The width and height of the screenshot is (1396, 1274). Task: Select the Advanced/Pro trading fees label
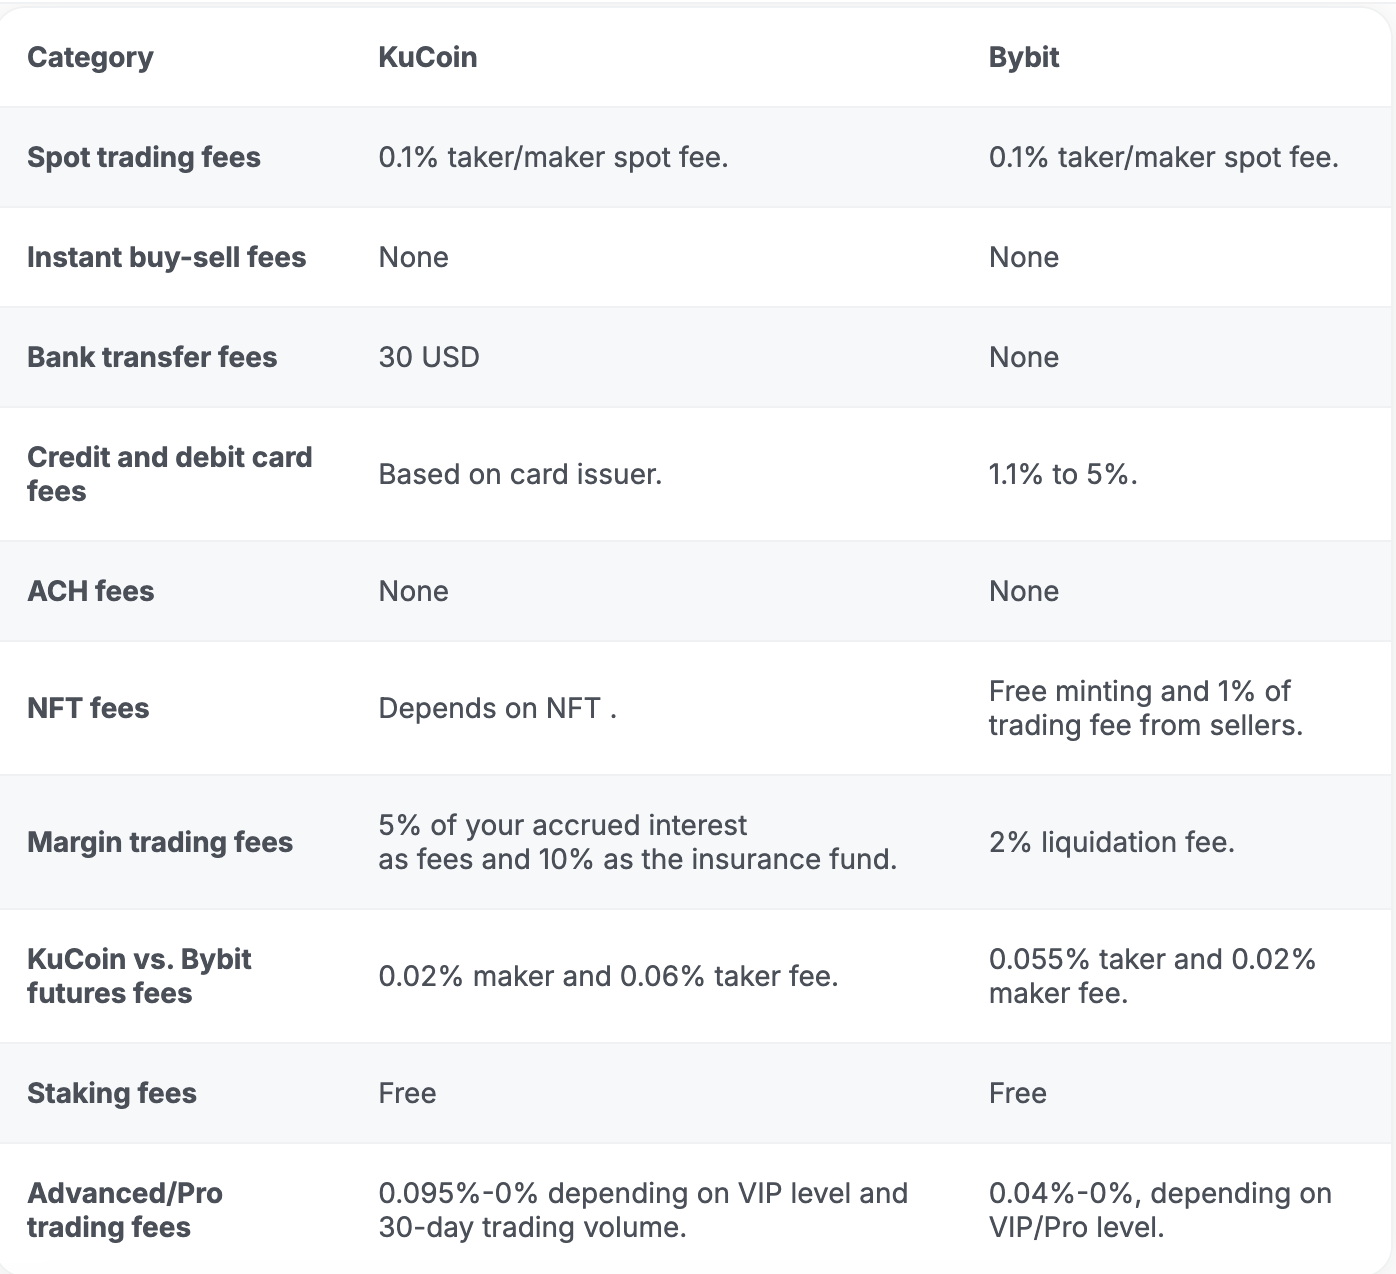tap(125, 1210)
